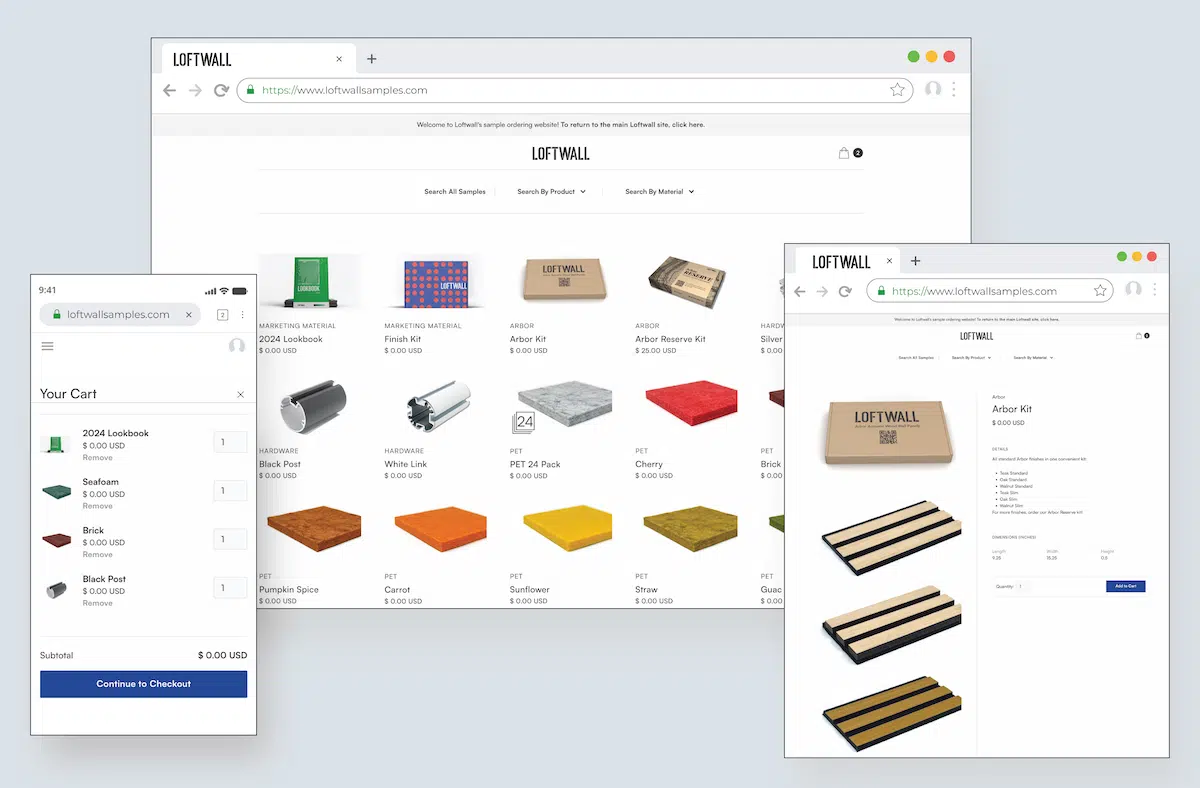Viewport: 1200px width, 788px height.
Task: Select Search All Samples menu item
Action: point(454,192)
